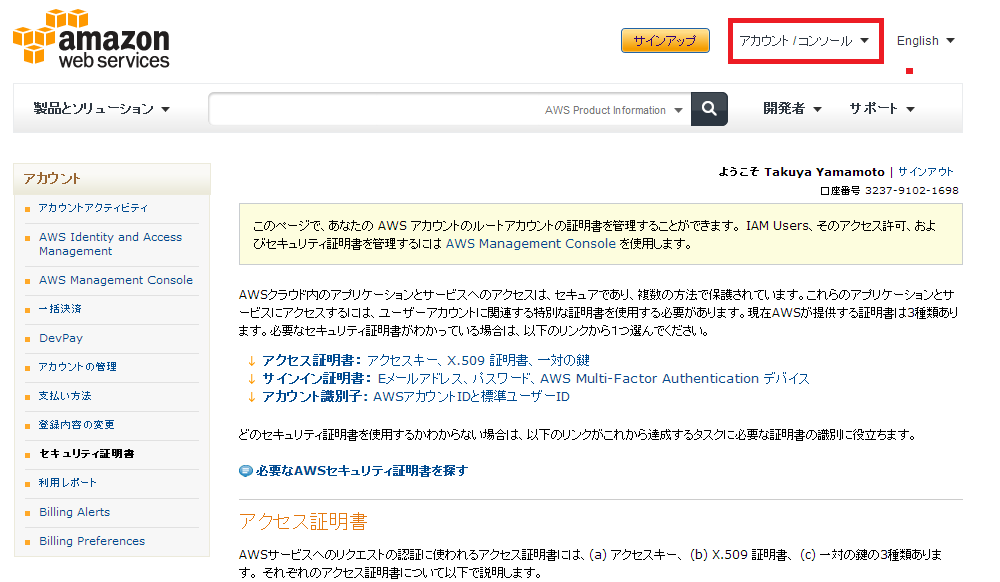Image resolution: width=1000 pixels, height=582 pixels.
Task: Select DevPay in sidebar
Action: click(x=61, y=338)
